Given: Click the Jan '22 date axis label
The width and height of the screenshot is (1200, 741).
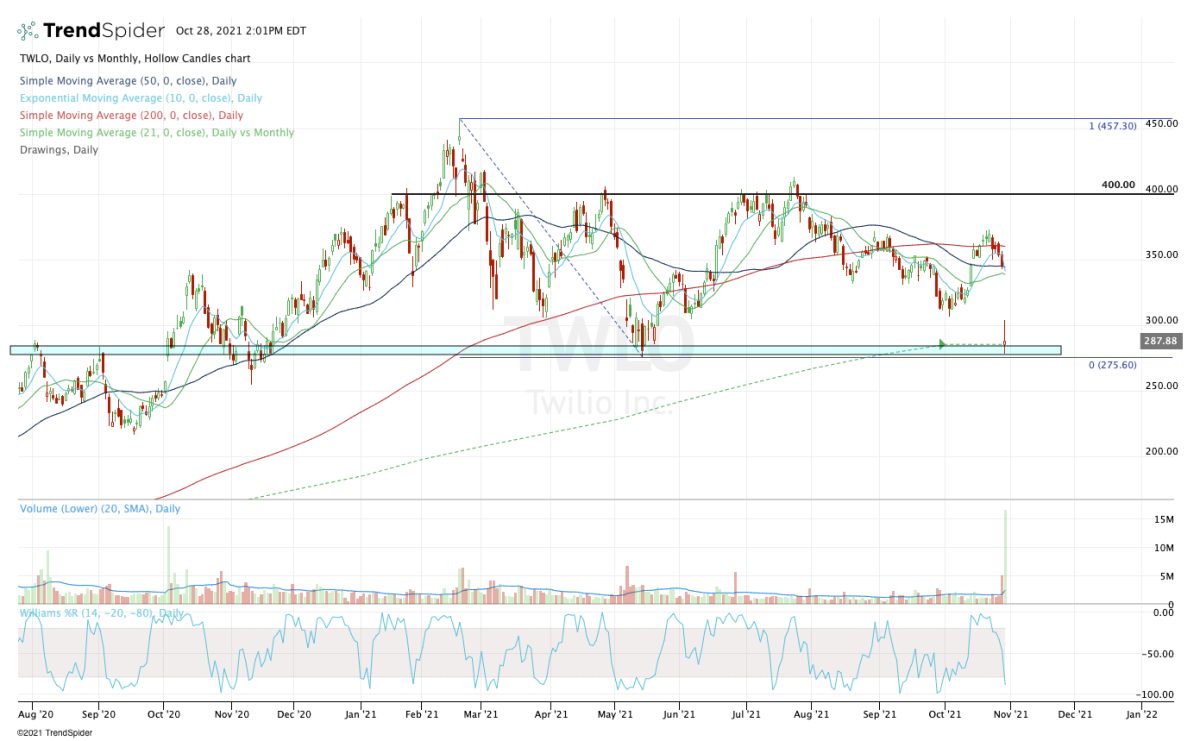Looking at the screenshot, I should click(x=1141, y=716).
